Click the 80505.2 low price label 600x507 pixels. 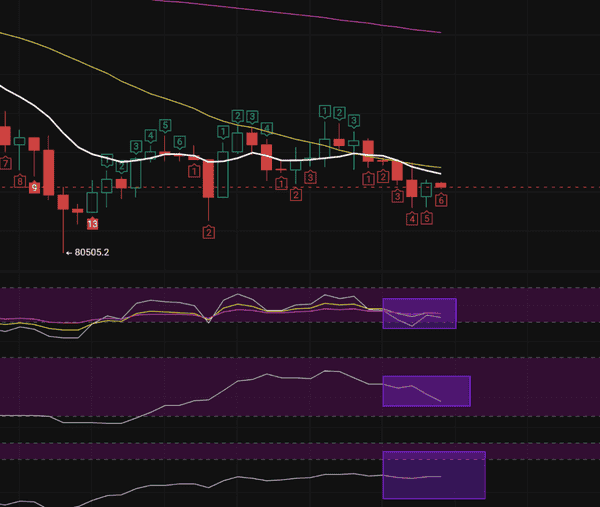(90, 252)
